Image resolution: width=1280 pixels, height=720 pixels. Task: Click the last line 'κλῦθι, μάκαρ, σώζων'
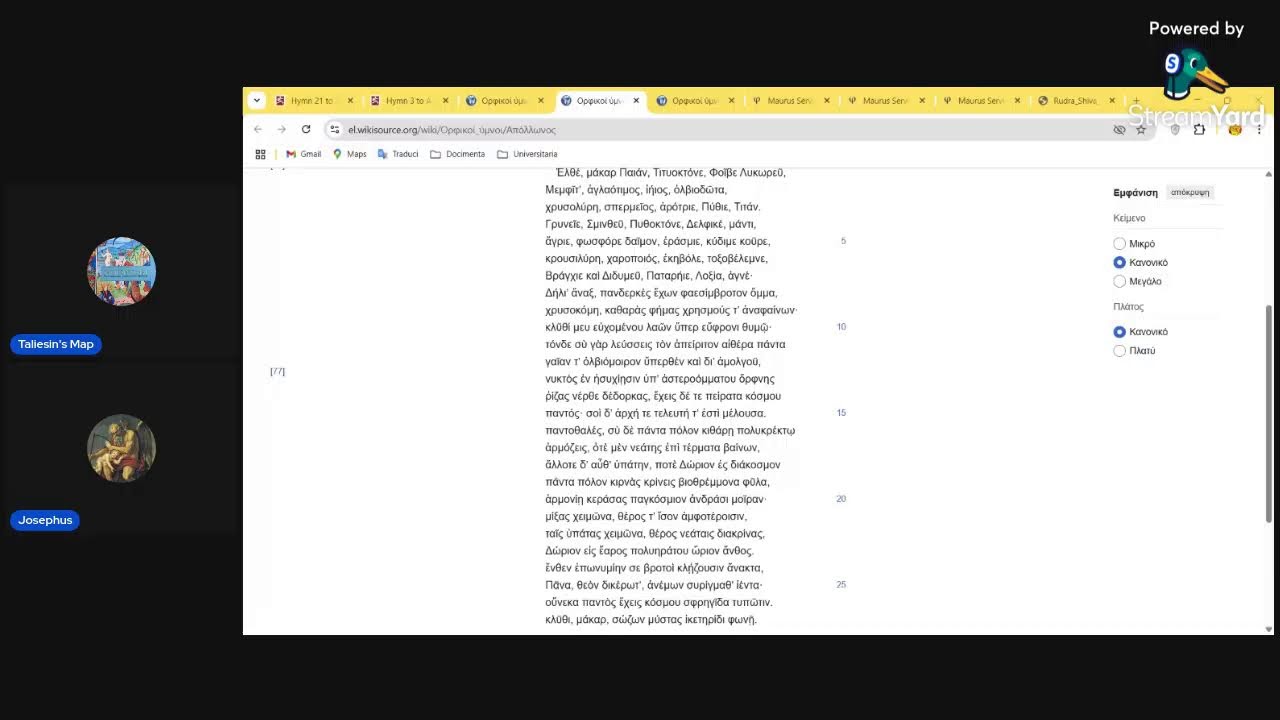tap(651, 620)
